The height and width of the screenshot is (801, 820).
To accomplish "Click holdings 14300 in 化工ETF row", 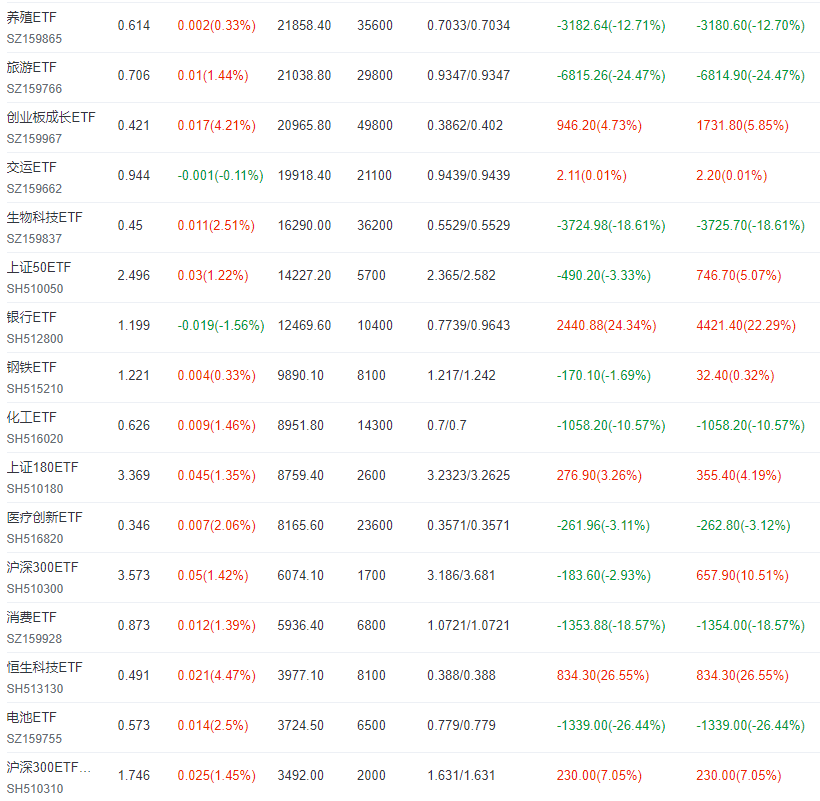I will click(x=375, y=426).
